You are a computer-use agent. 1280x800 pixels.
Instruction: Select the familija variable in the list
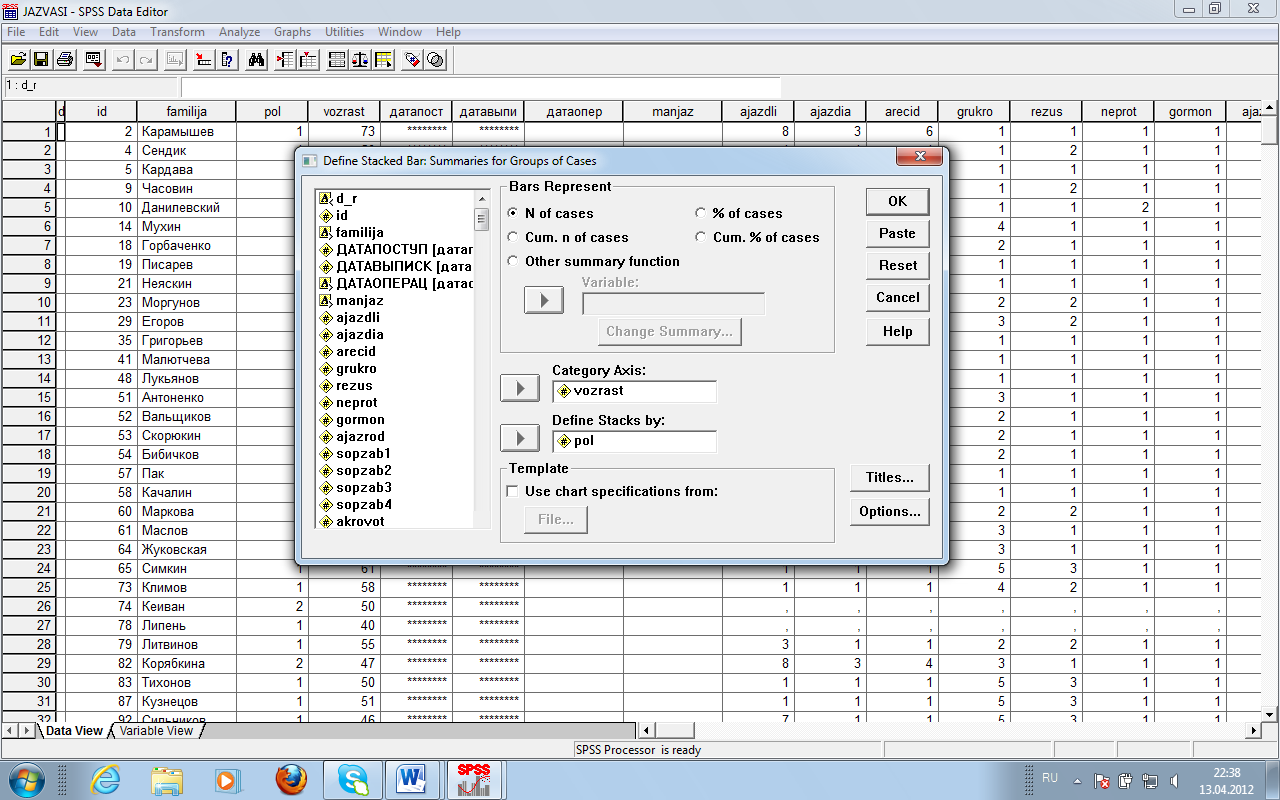click(359, 232)
